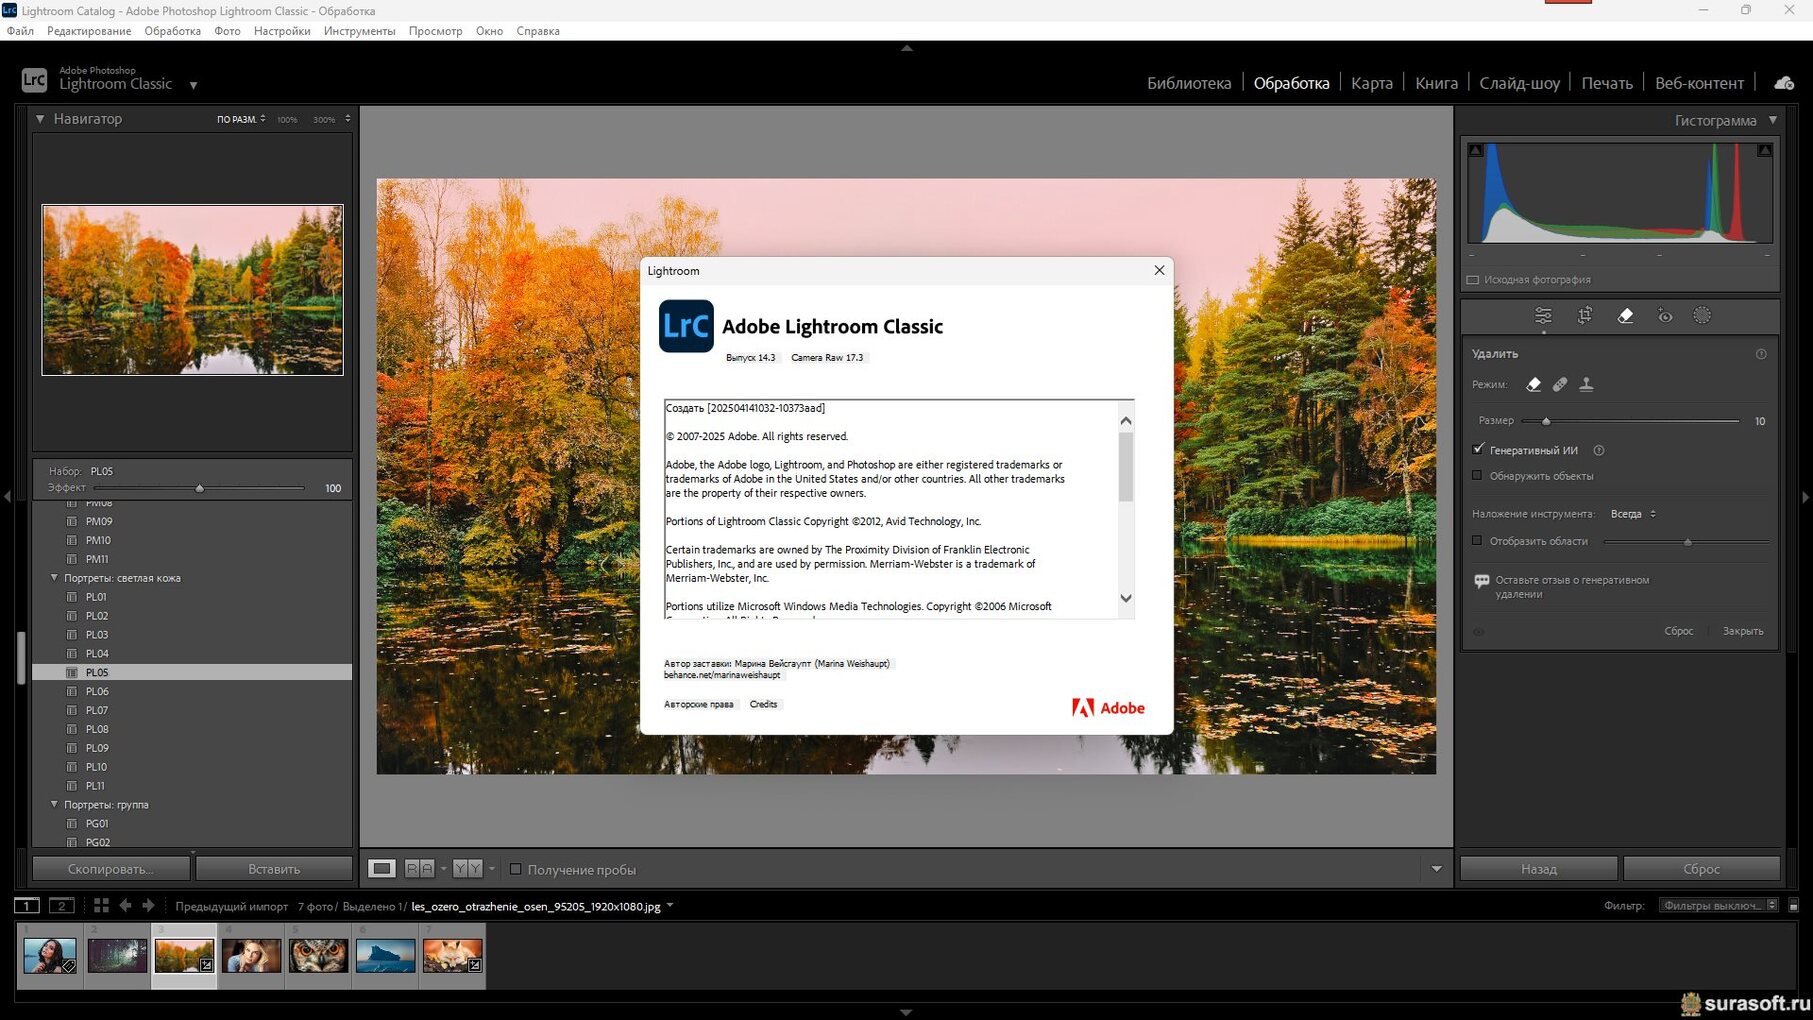Click the help icon beside Удалить header
This screenshot has height=1020, width=1813.
click(1761, 354)
